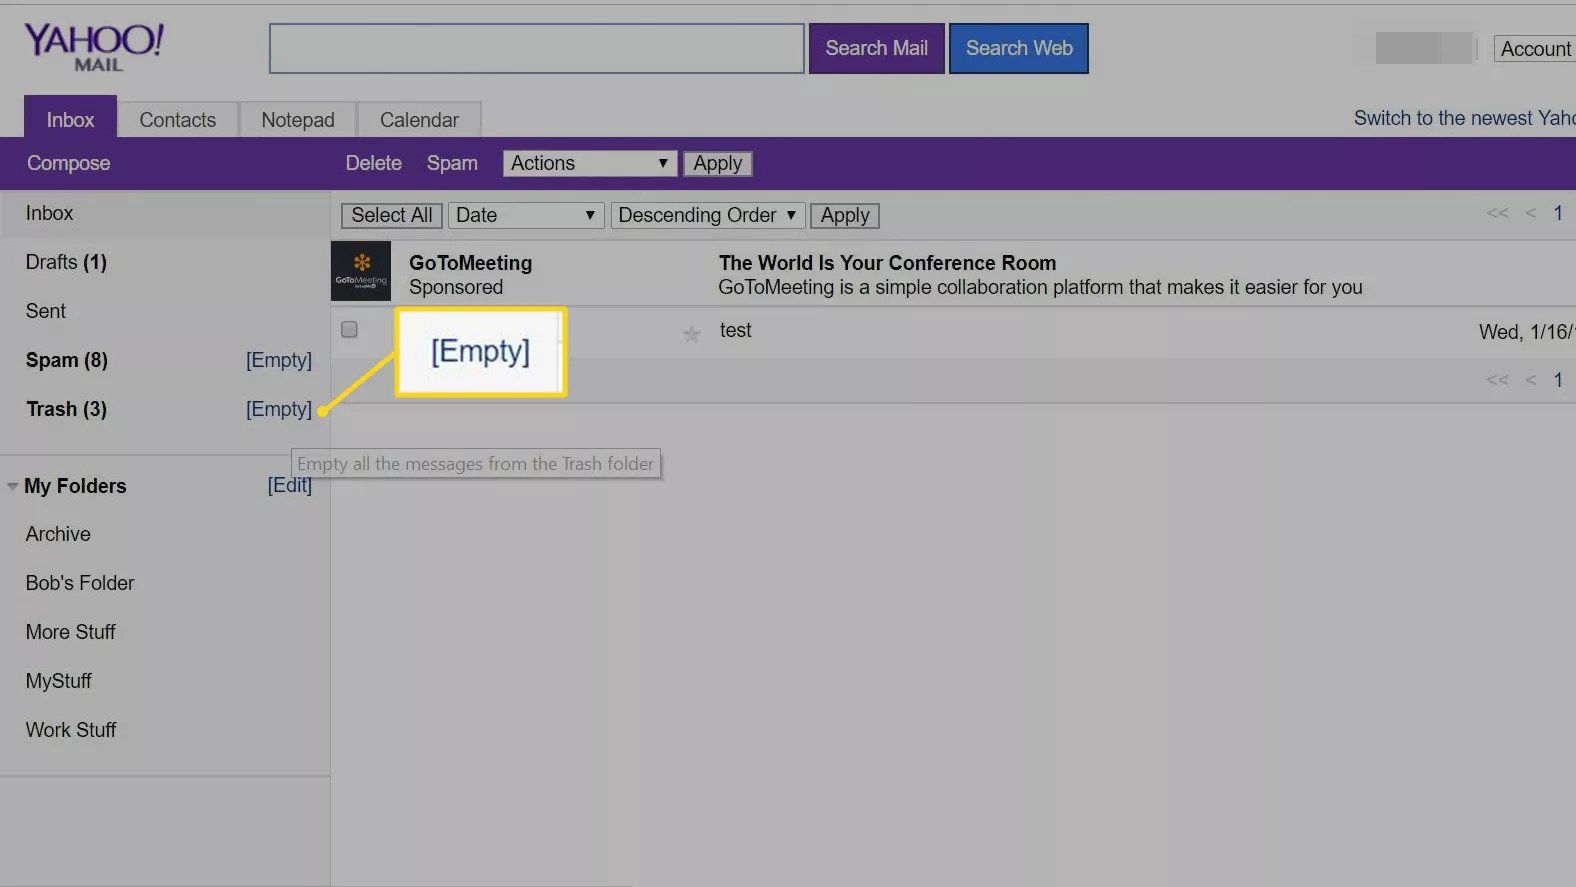Go to first page using bottom << control

(x=1497, y=380)
